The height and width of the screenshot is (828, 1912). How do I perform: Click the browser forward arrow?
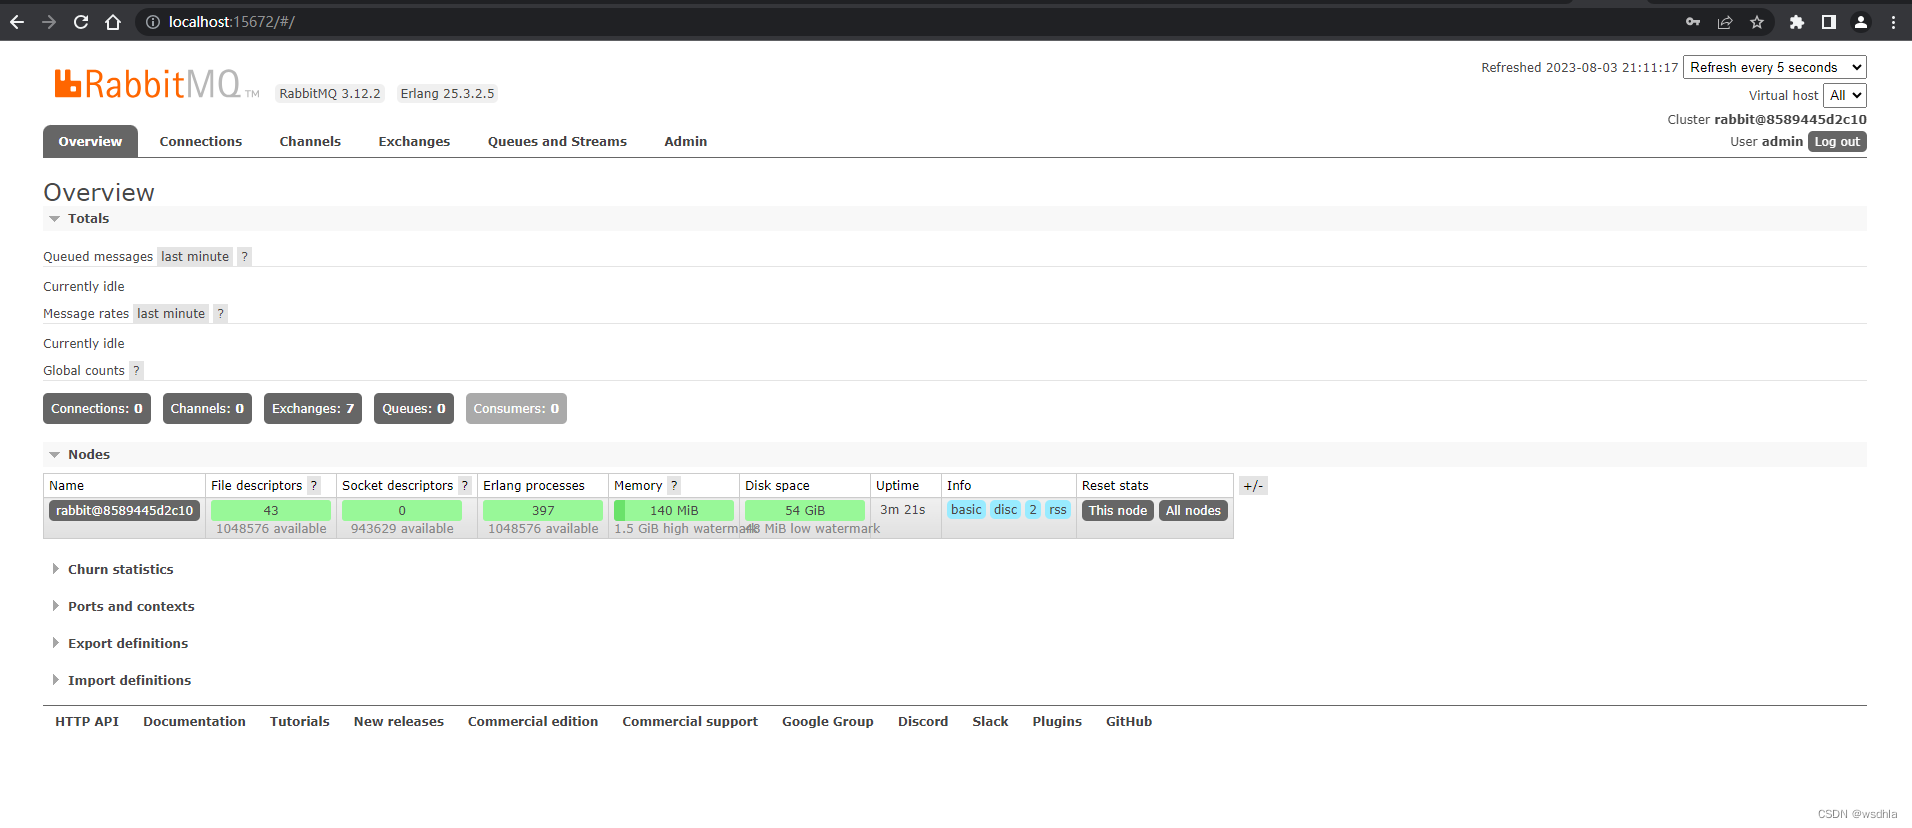pyautogui.click(x=49, y=22)
